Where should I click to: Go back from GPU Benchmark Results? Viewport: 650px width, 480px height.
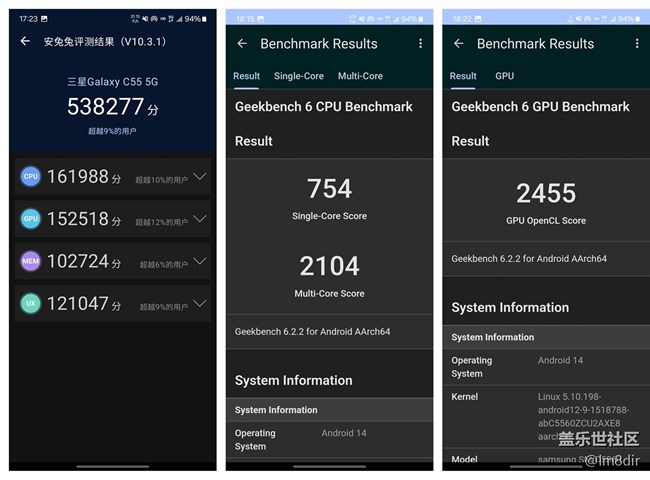click(458, 44)
